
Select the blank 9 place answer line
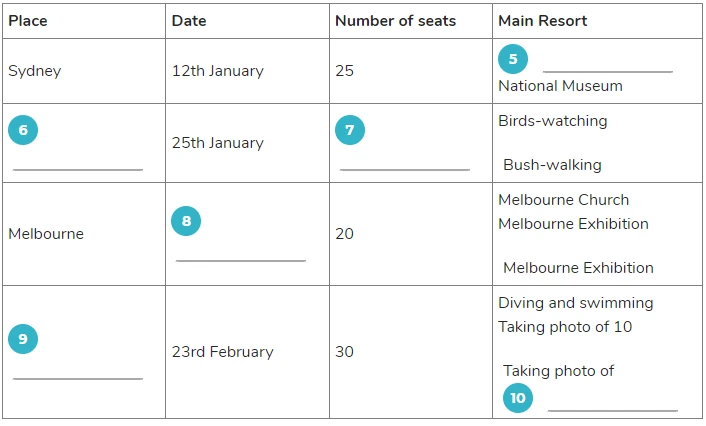[78, 378]
